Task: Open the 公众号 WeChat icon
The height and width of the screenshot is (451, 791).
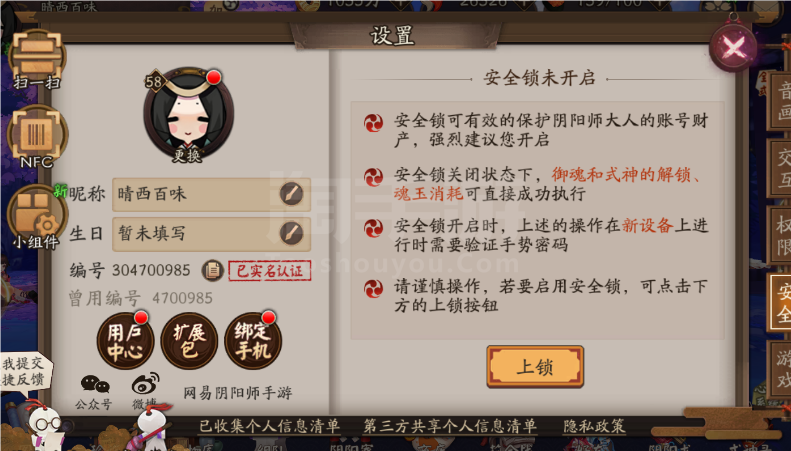Action: [x=94, y=392]
